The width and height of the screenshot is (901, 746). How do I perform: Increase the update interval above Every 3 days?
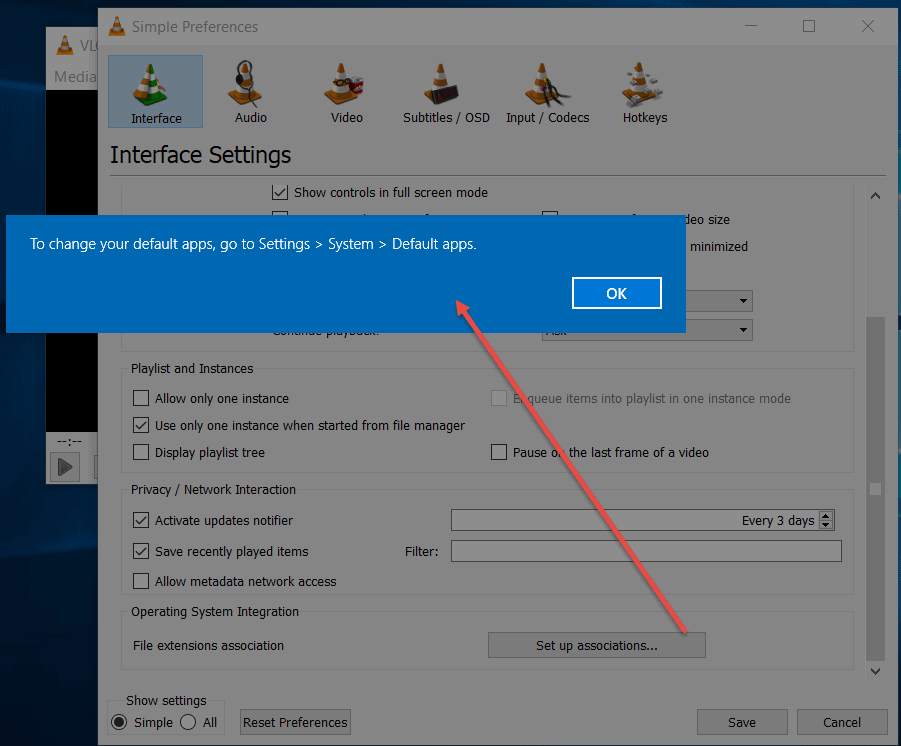tap(826, 516)
